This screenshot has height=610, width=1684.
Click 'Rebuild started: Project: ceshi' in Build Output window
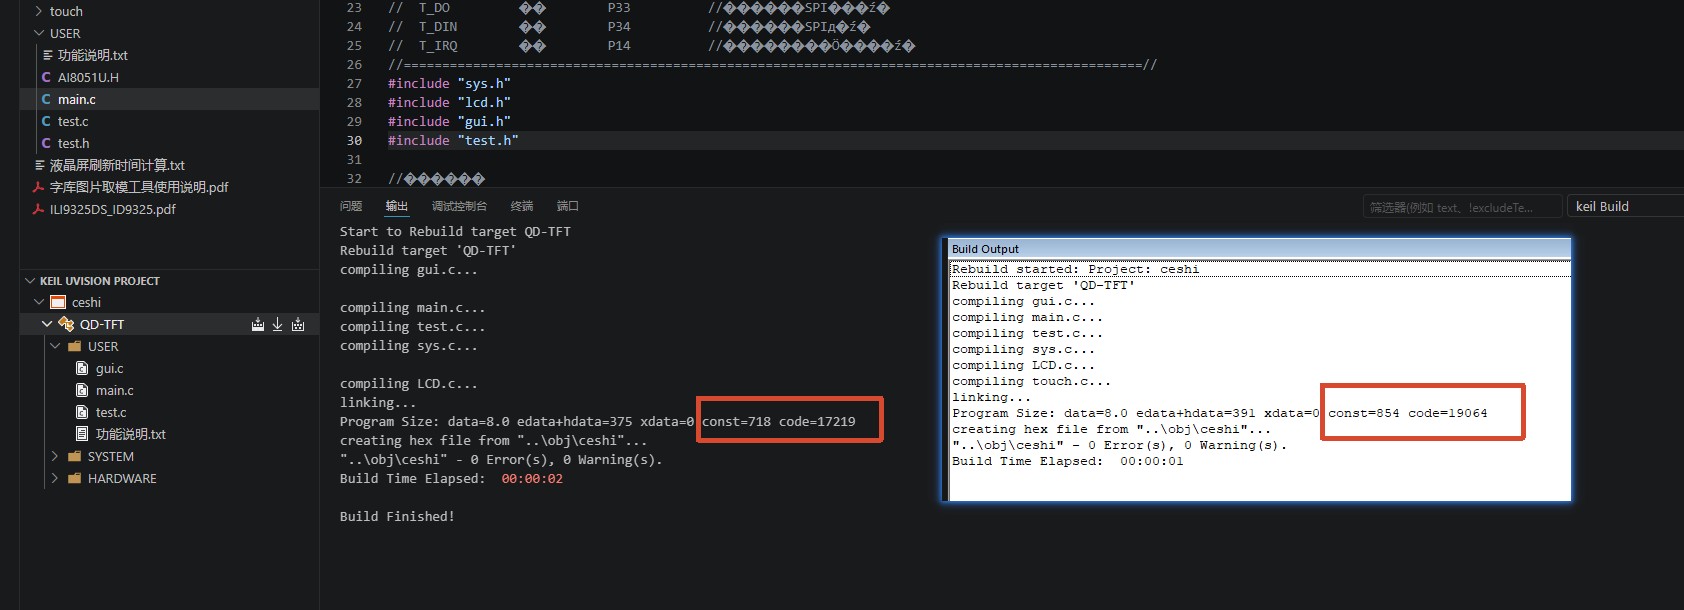[1075, 269]
